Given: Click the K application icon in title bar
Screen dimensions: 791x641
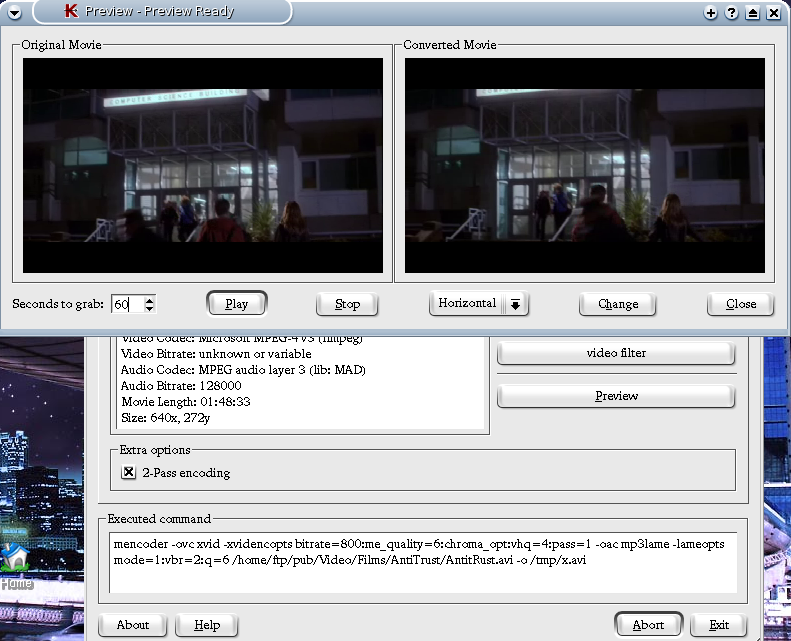Looking at the screenshot, I should [72, 11].
